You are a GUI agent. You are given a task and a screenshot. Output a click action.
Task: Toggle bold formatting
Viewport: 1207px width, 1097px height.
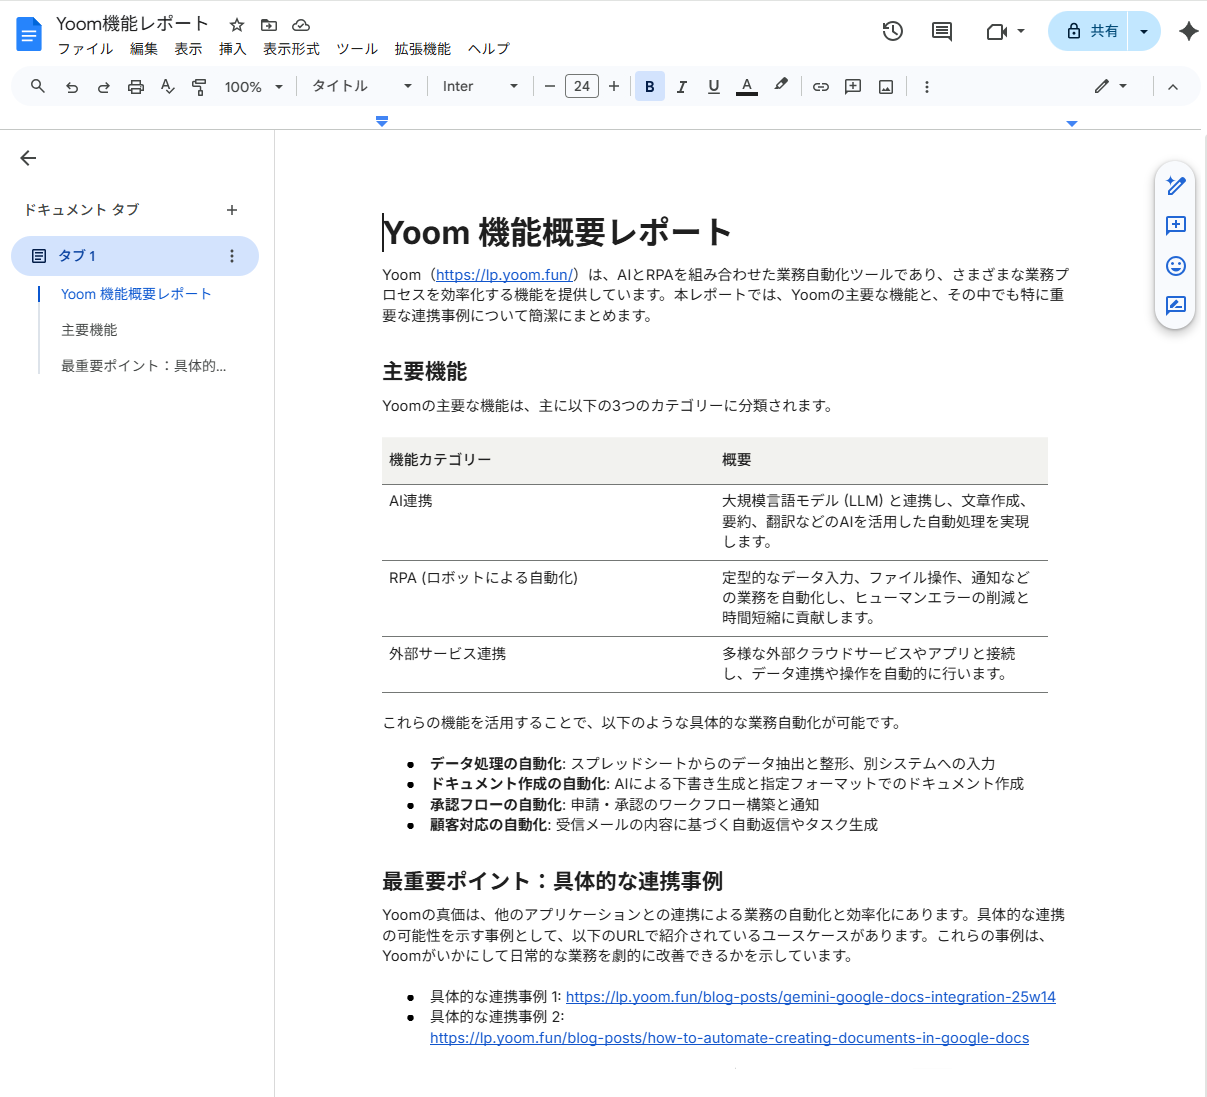pyautogui.click(x=650, y=87)
